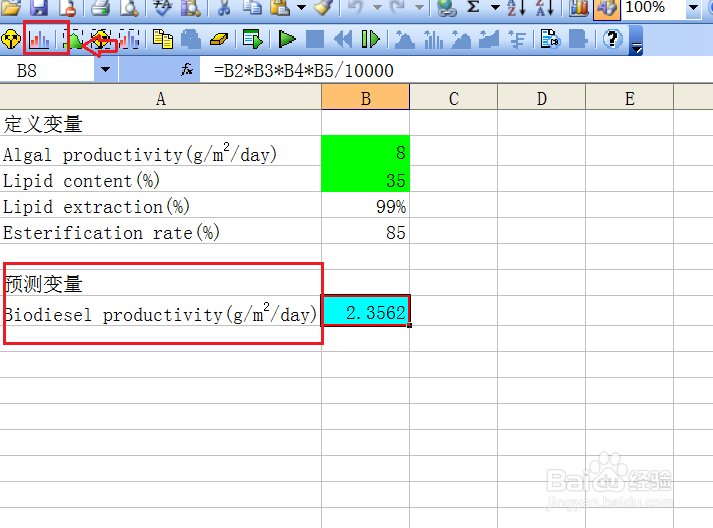Click the Select All Assumptions dashed green icon
713x528 pixels.
point(73,40)
